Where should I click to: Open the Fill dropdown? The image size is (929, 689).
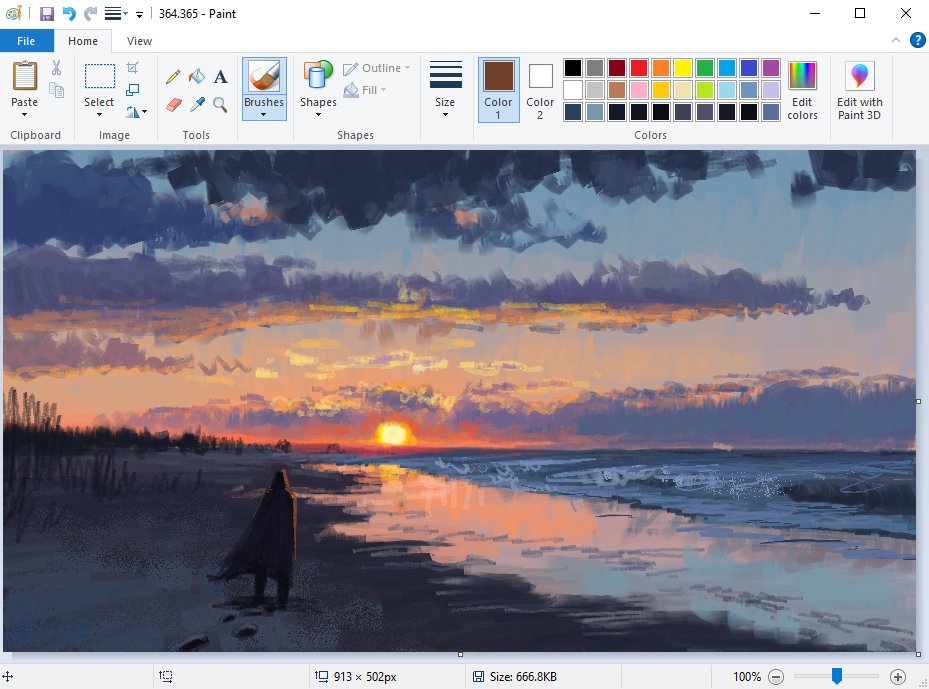pyautogui.click(x=365, y=90)
